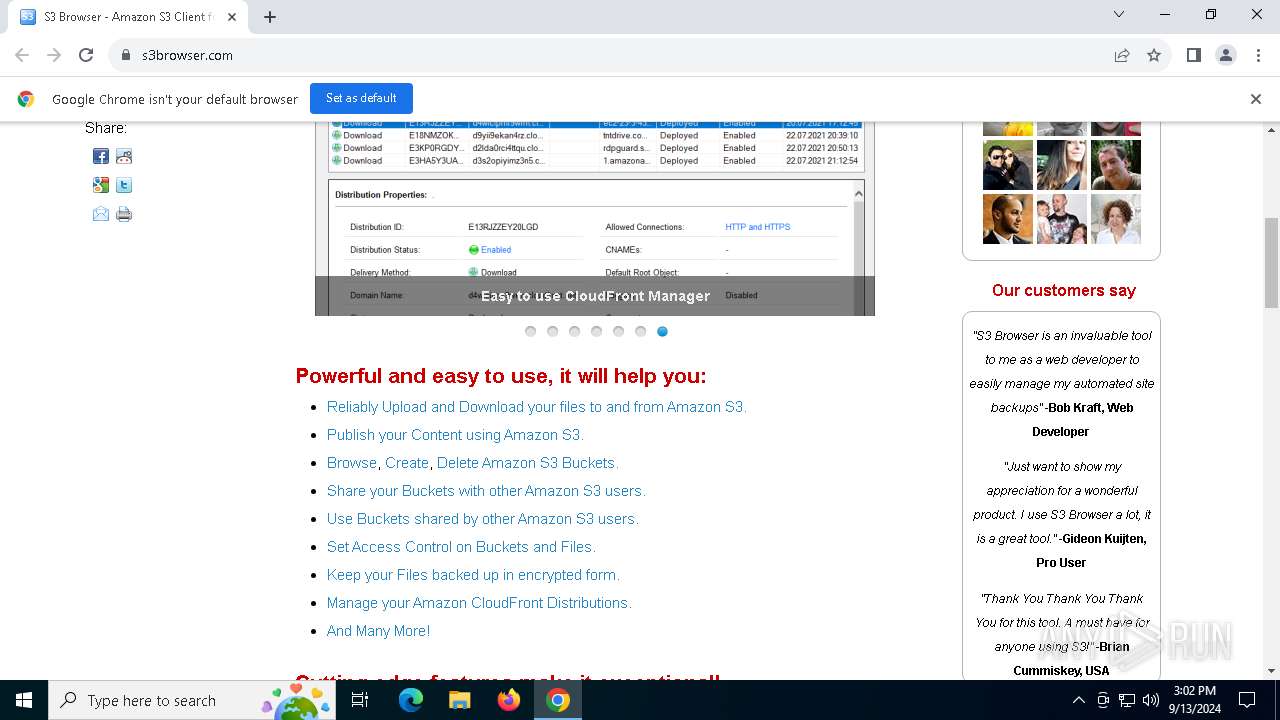Click the taskbar clock showing 3:02 PM

point(1194,700)
